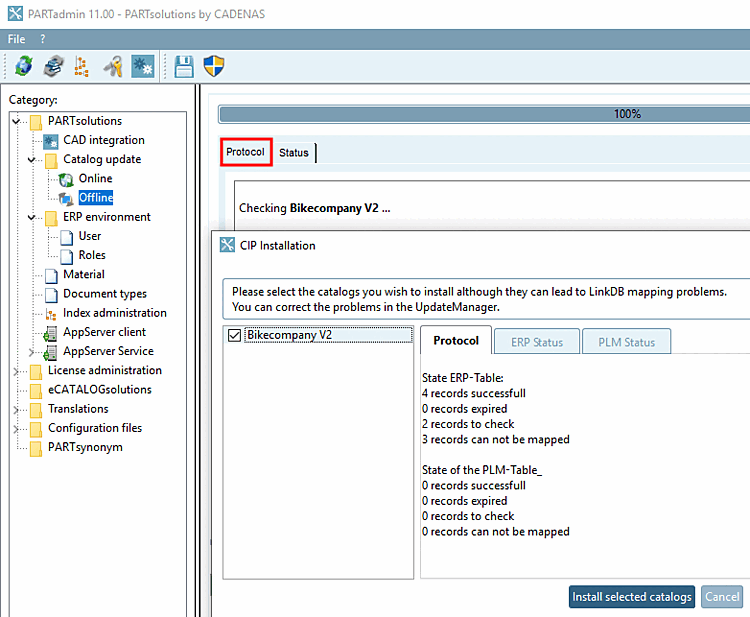
Task: Click the floppy disk save icon
Action: click(184, 66)
